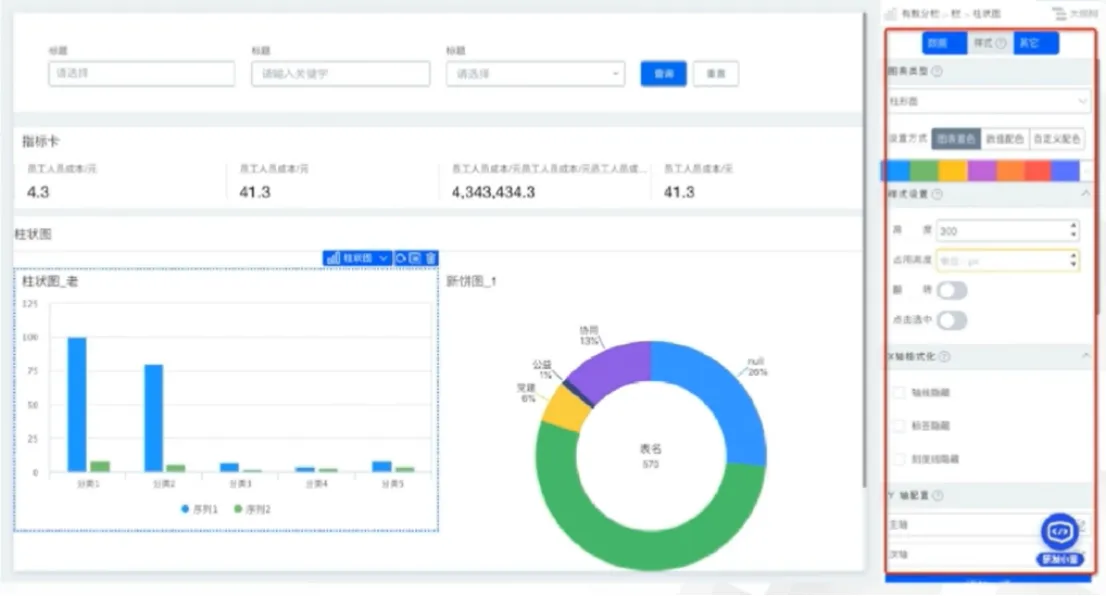
Task: Open the help icon next to Y轴配置
Action: tap(937, 496)
